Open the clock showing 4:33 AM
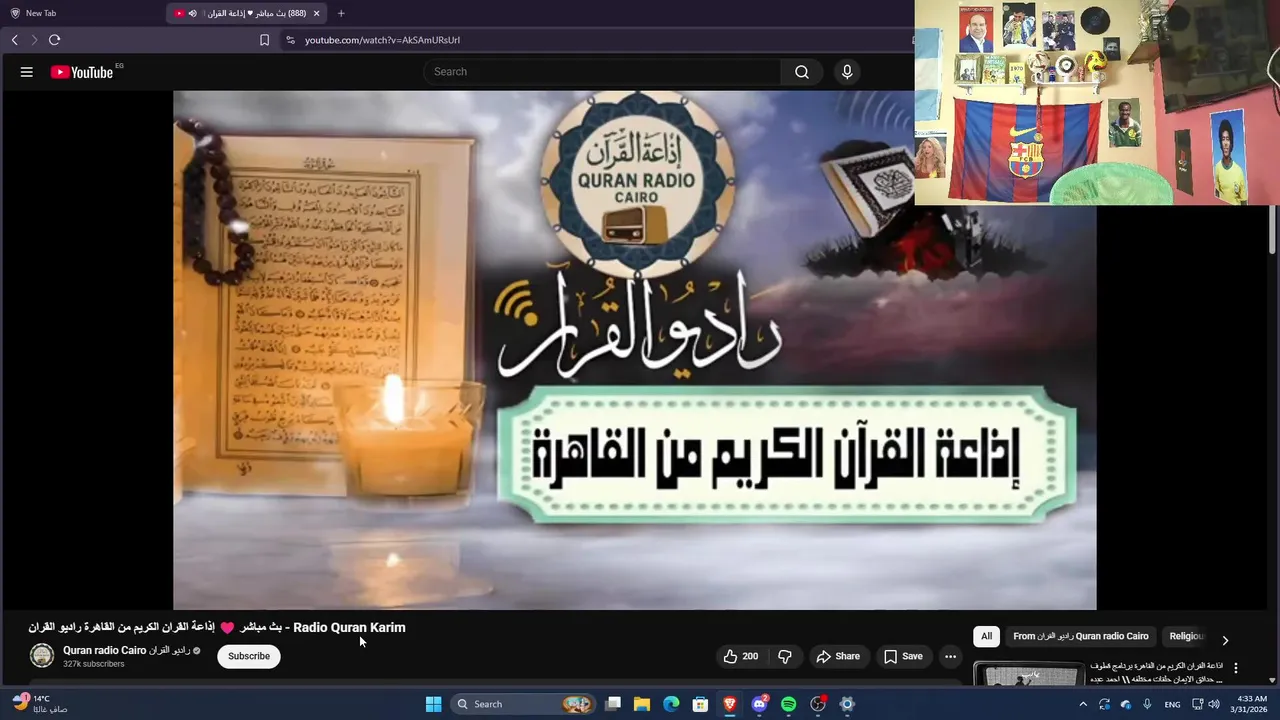The height and width of the screenshot is (720, 1280). click(x=1252, y=704)
